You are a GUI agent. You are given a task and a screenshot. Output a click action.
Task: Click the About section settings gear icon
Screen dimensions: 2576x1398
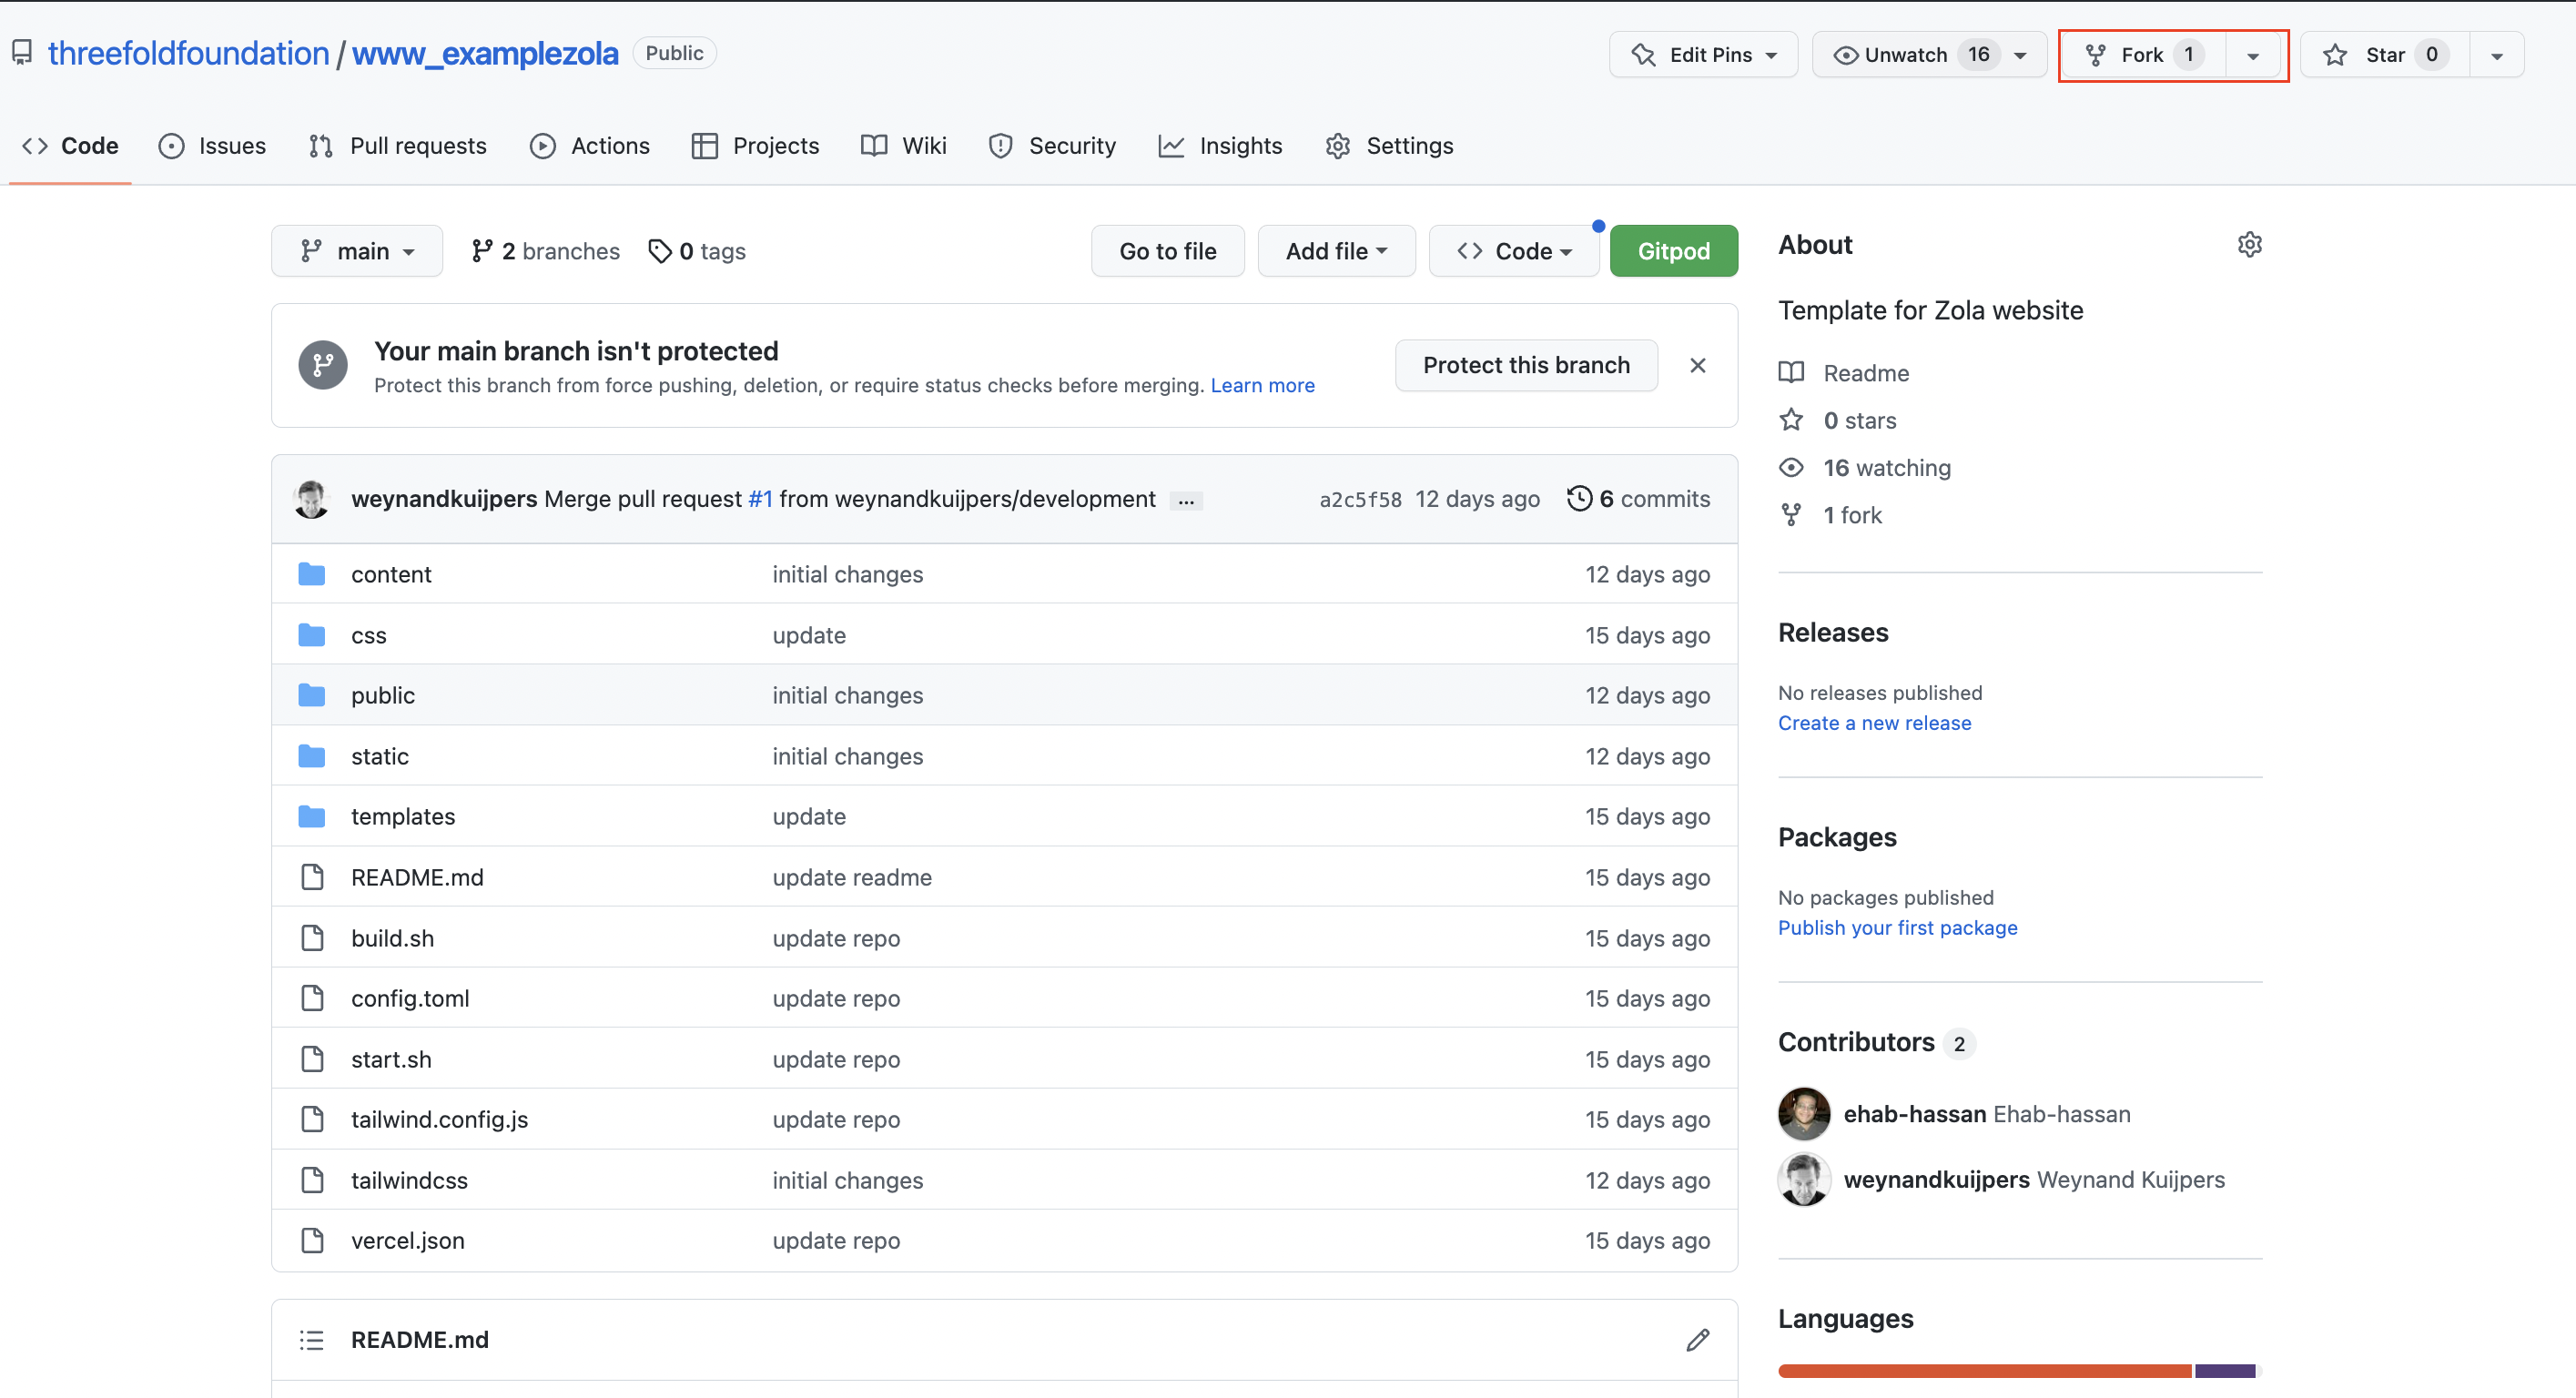[x=2249, y=245]
